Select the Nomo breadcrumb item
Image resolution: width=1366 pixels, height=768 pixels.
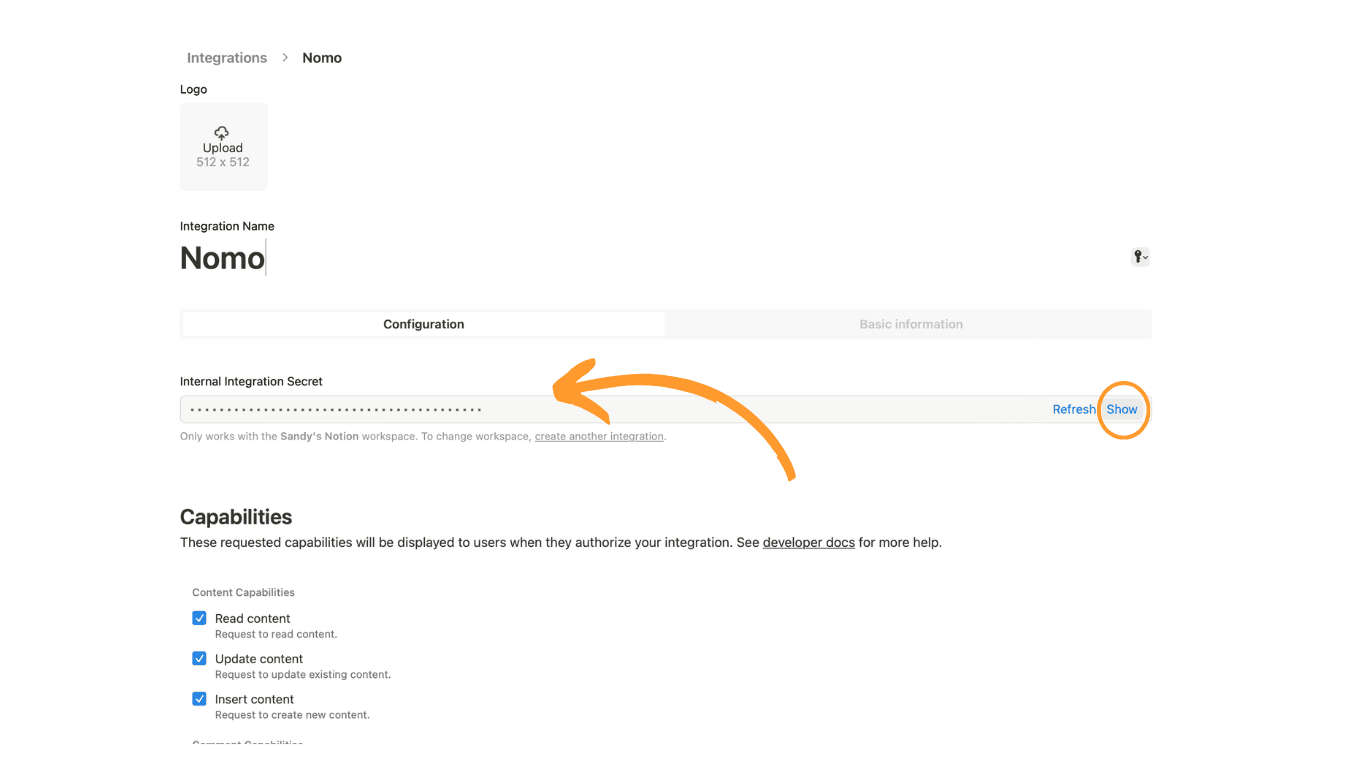point(322,58)
